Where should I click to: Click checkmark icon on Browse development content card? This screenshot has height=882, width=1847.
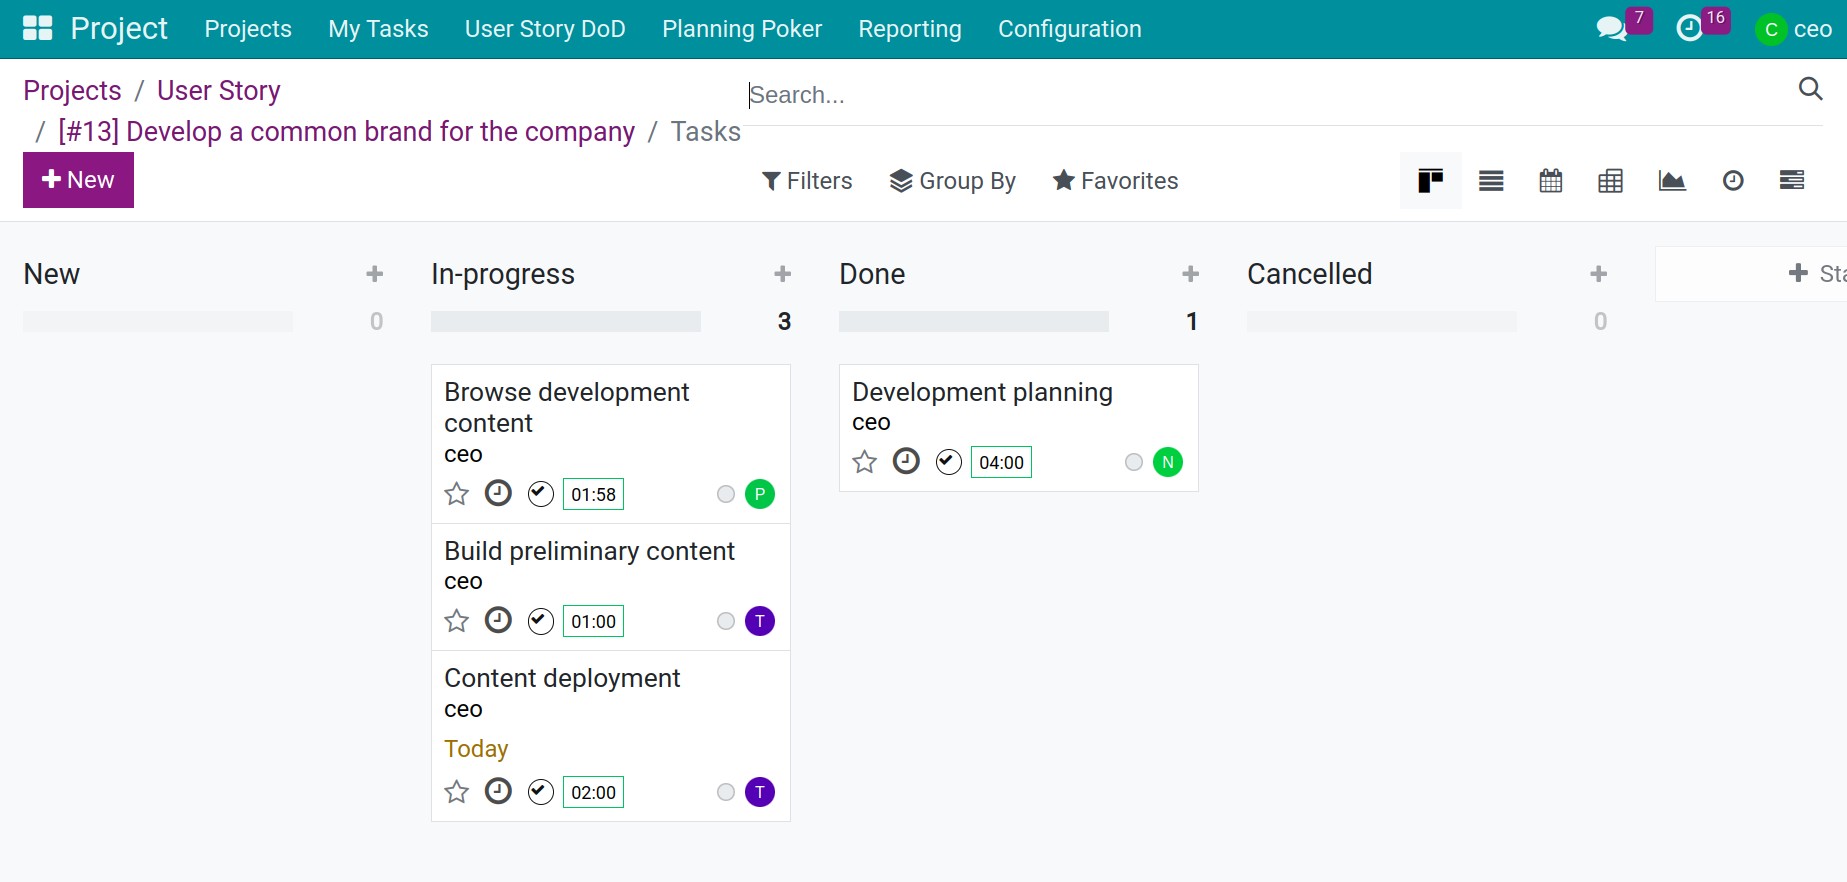click(x=541, y=494)
